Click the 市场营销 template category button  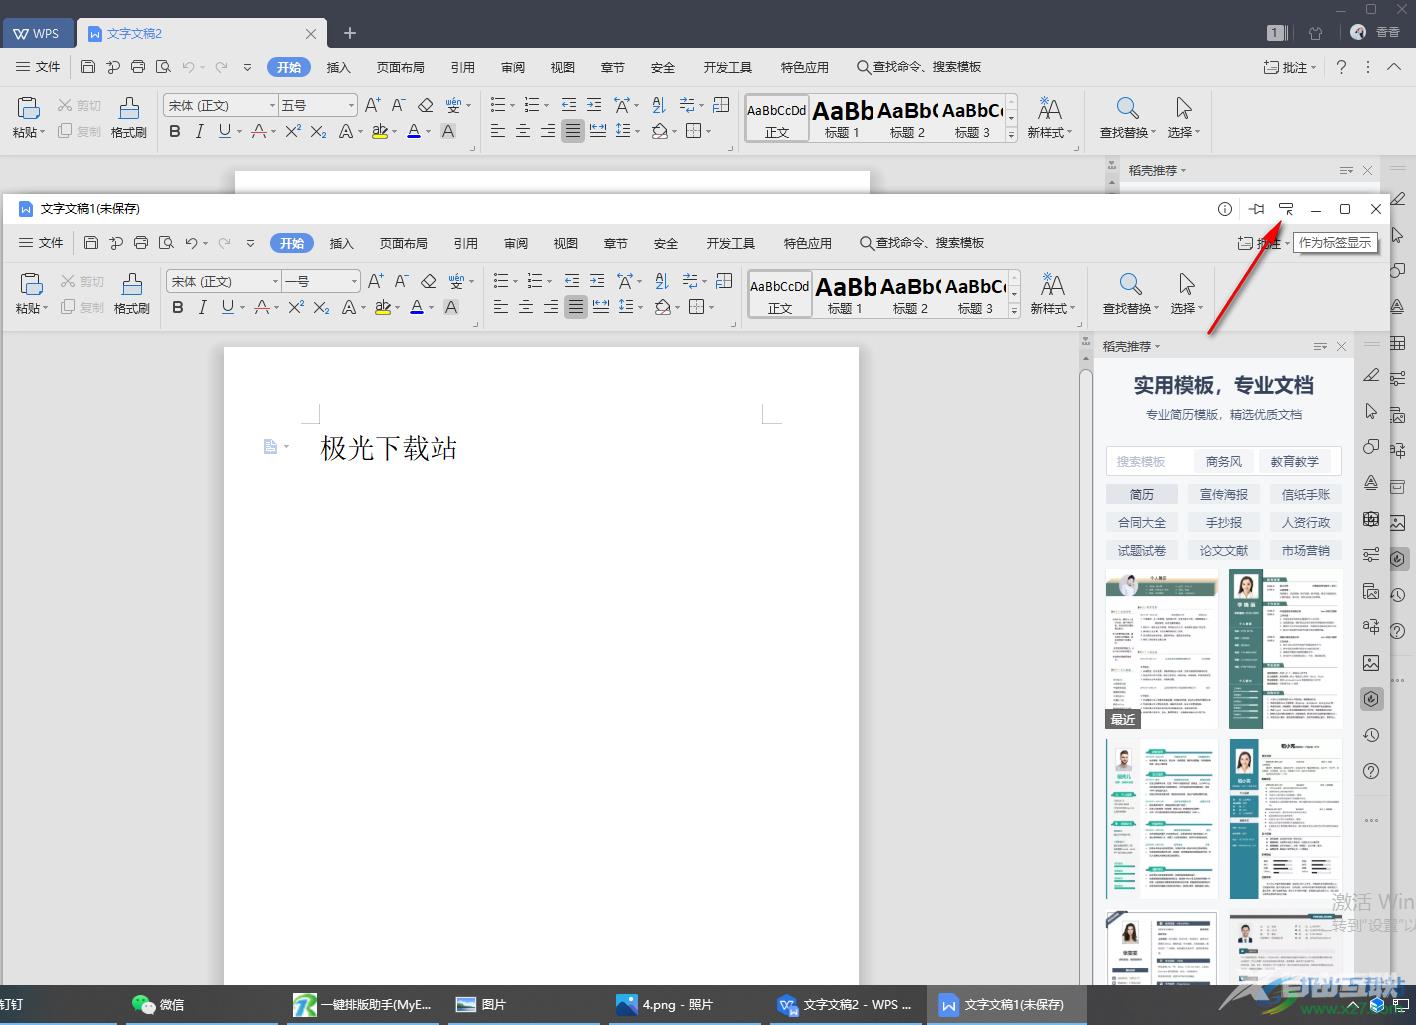pos(1306,550)
